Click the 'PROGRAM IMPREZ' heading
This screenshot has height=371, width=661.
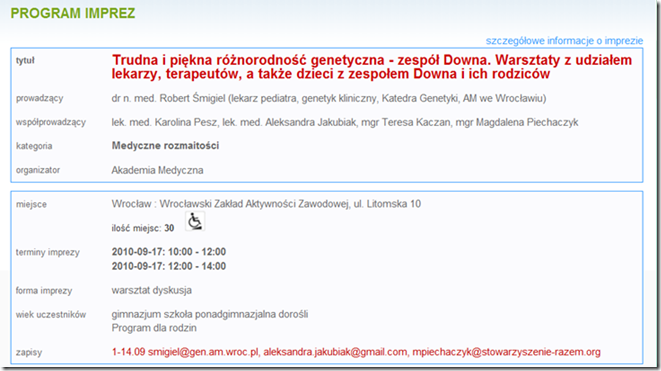point(73,13)
